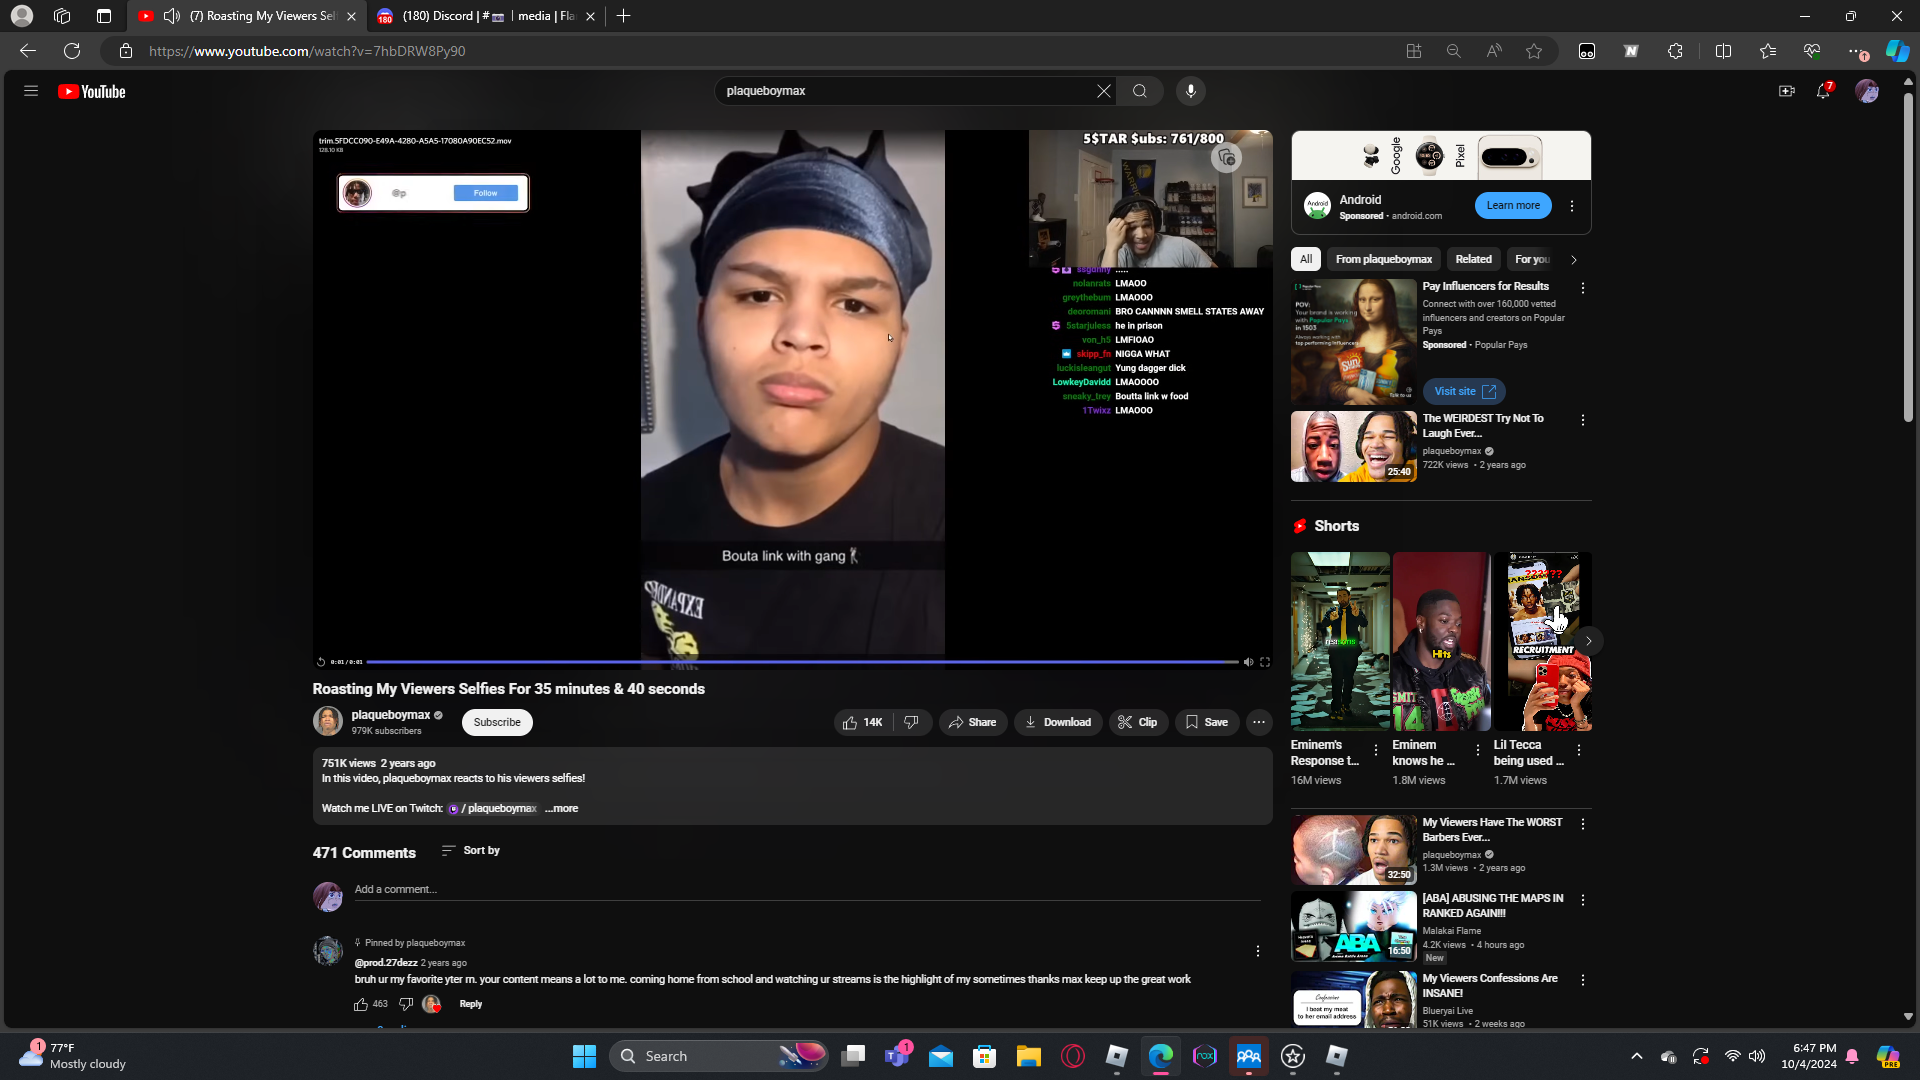1920x1080 pixels.
Task: Open Microsoft Teams from the taskbar
Action: point(897,1056)
